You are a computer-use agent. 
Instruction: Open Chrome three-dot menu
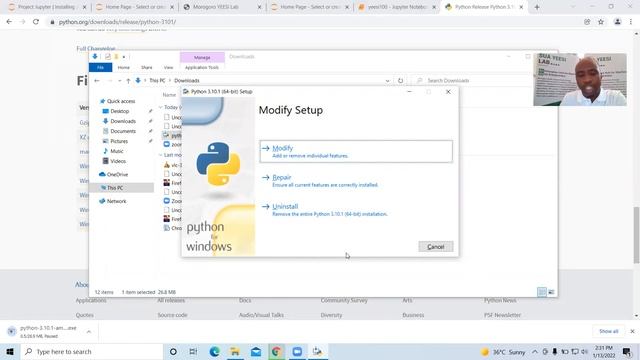pos(631,22)
